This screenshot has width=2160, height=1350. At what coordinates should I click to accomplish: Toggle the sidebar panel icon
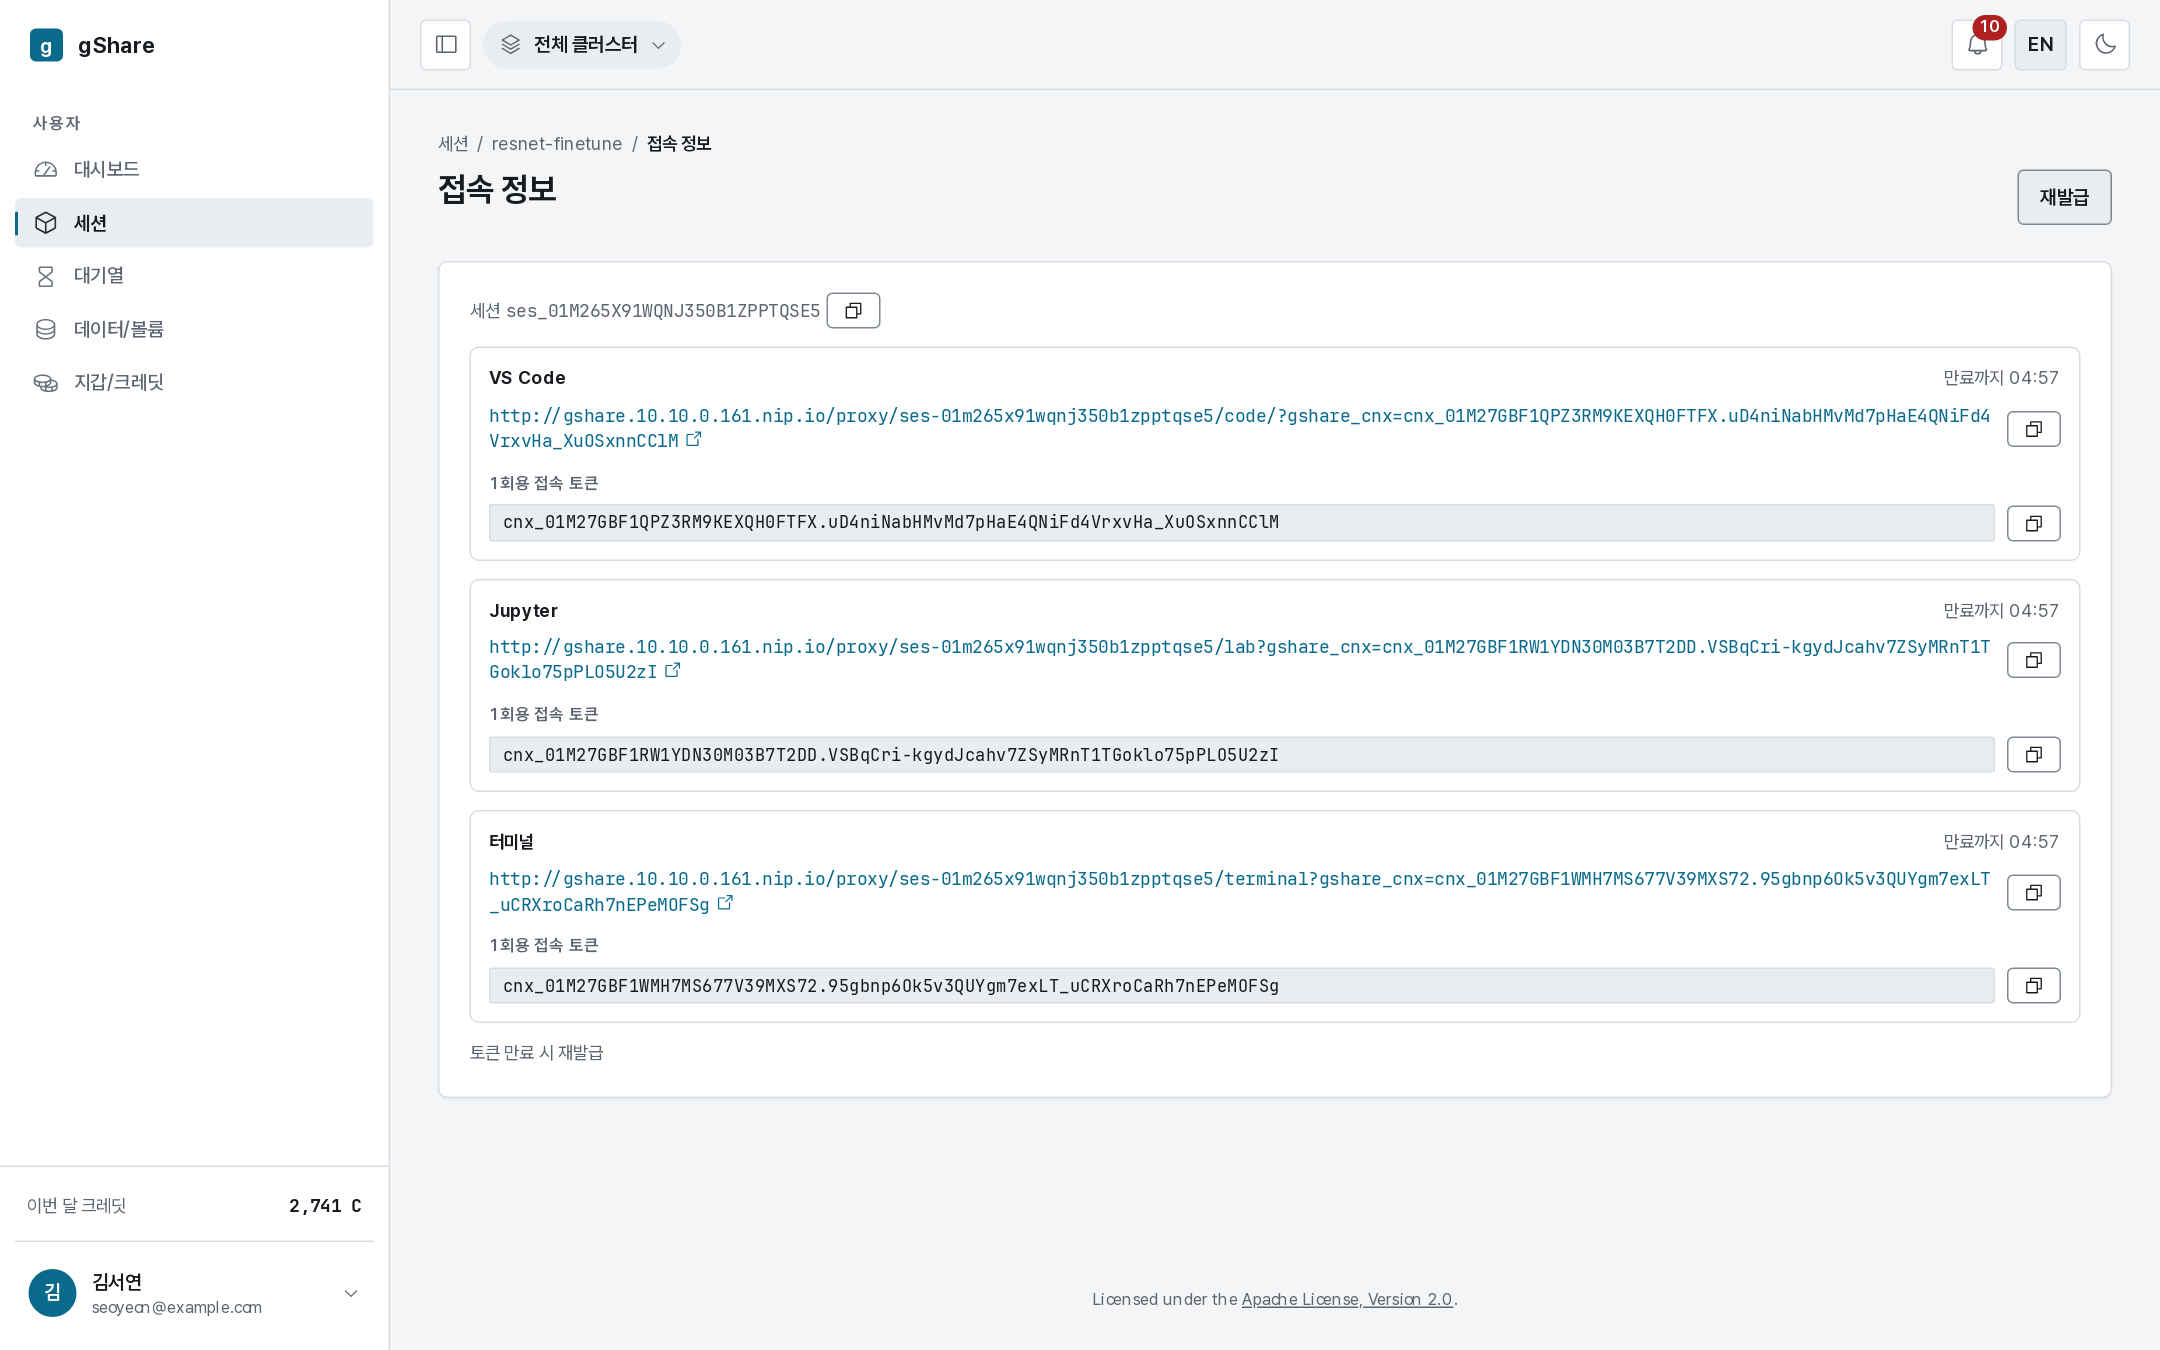(445, 45)
